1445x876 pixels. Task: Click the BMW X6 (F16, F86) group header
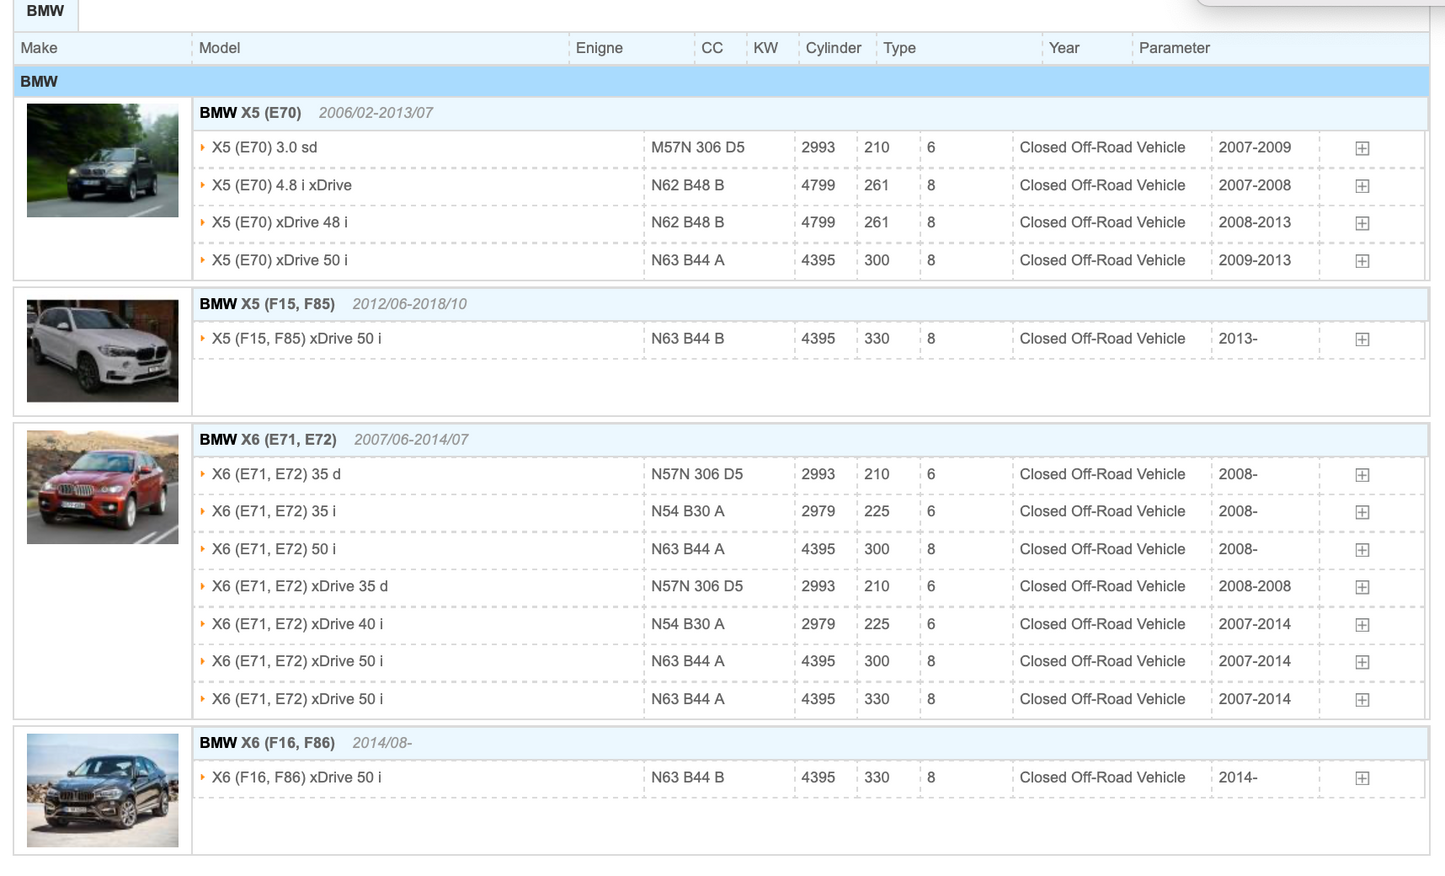point(810,743)
